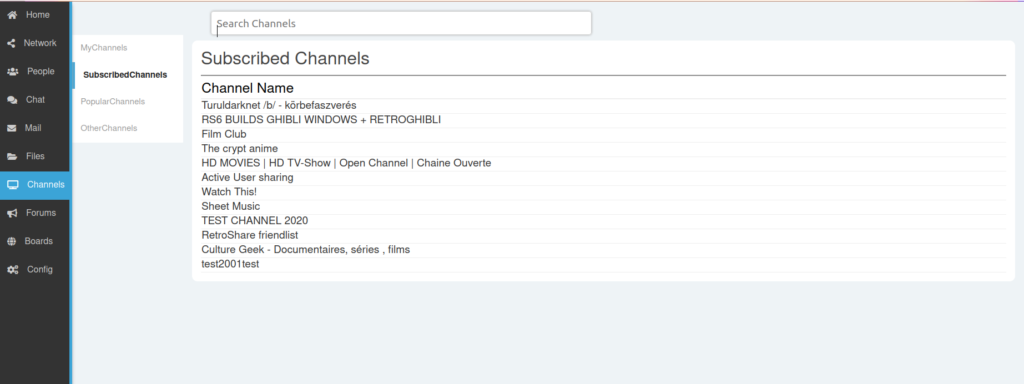Click the Mail envelope icon
The height and width of the screenshot is (384, 1024).
[x=12, y=128]
